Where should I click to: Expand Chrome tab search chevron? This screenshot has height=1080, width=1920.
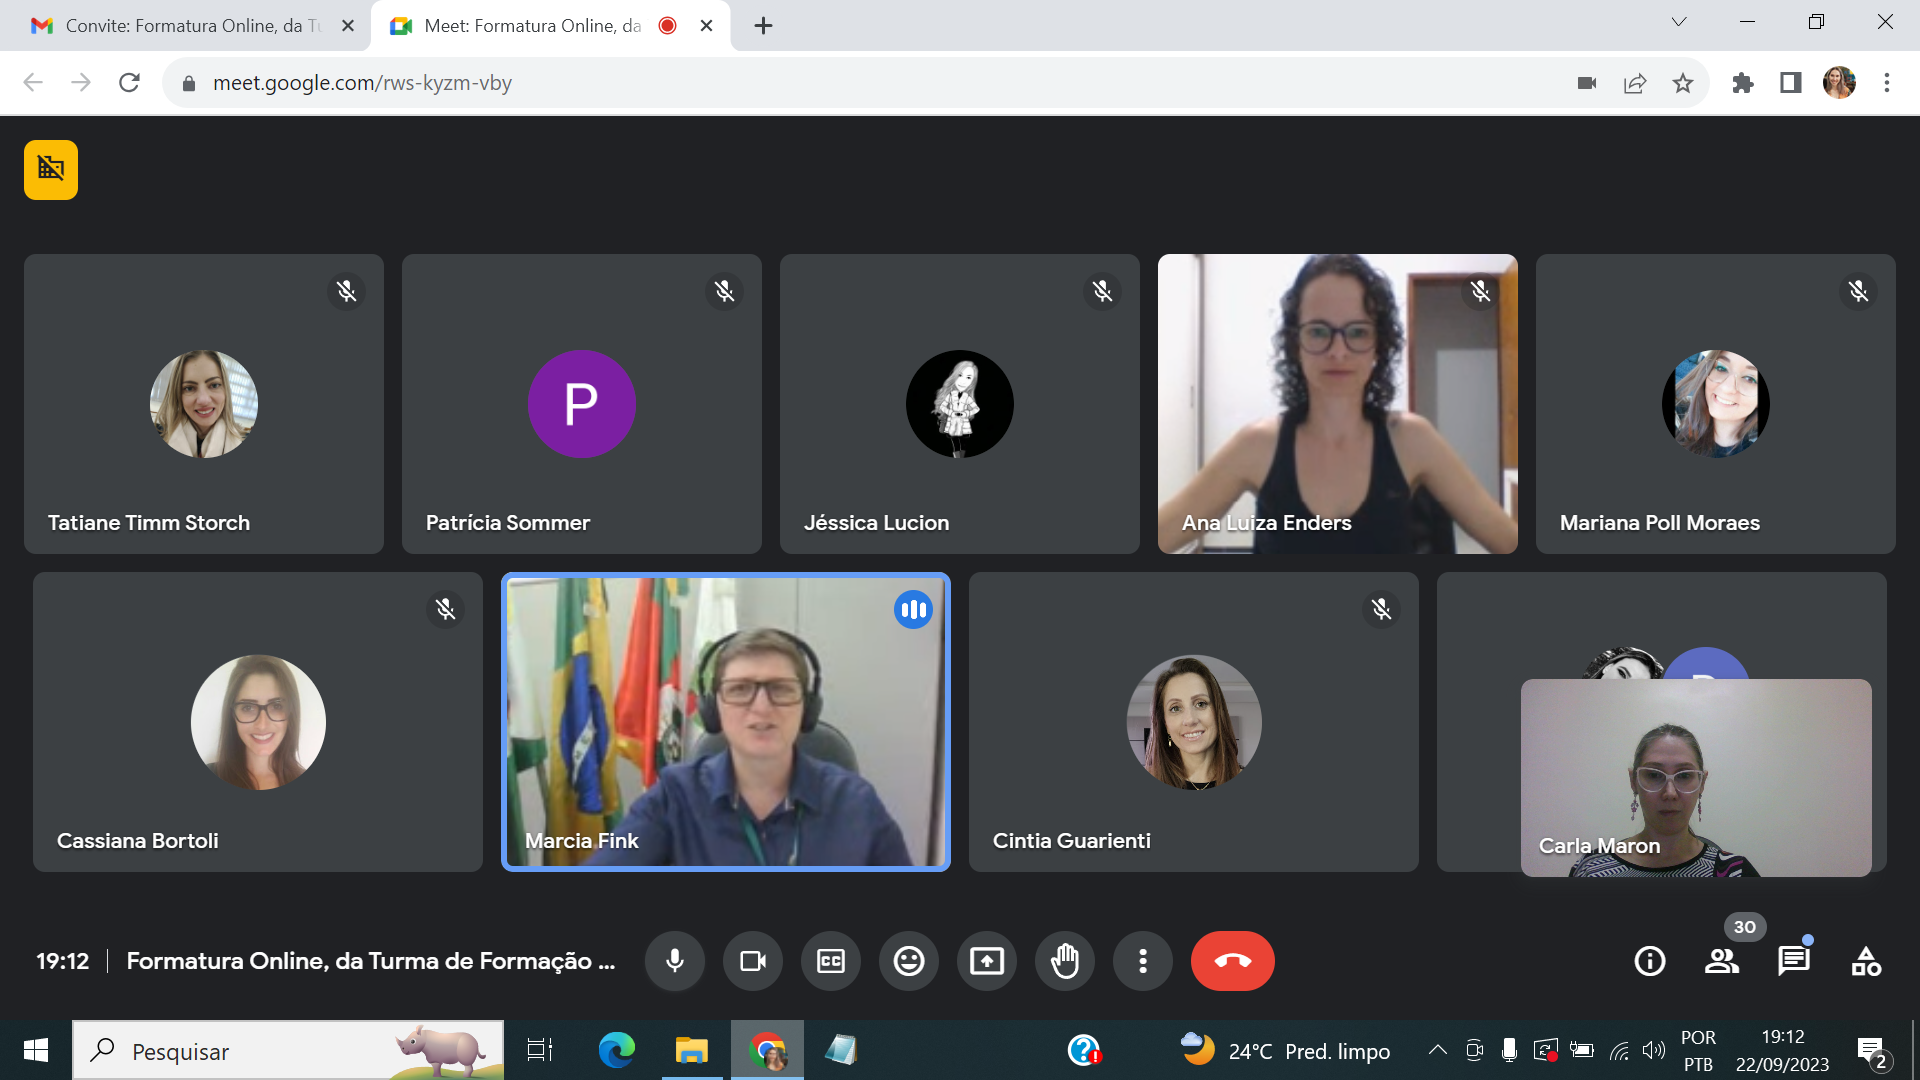(1679, 23)
